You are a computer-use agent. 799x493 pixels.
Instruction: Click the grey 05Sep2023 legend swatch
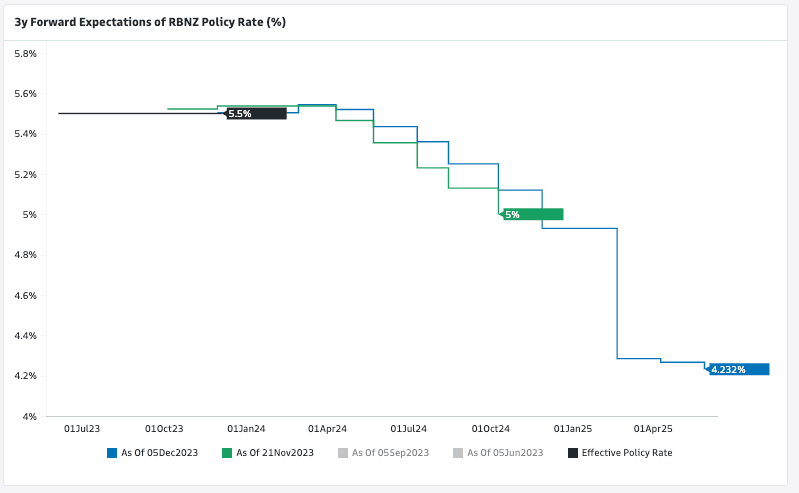(x=343, y=453)
